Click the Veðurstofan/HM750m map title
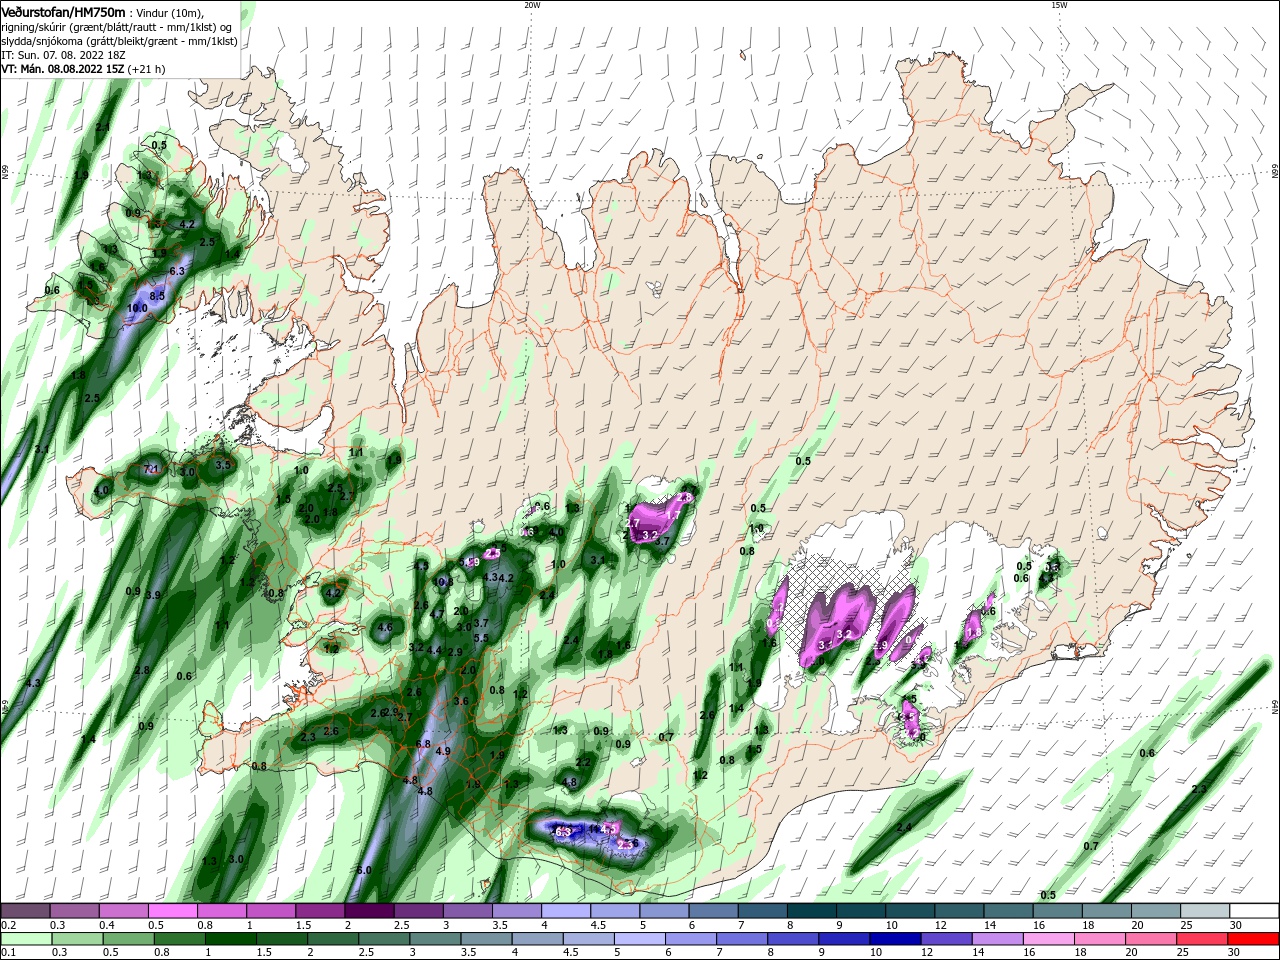Image resolution: width=1280 pixels, height=960 pixels. (x=63, y=11)
